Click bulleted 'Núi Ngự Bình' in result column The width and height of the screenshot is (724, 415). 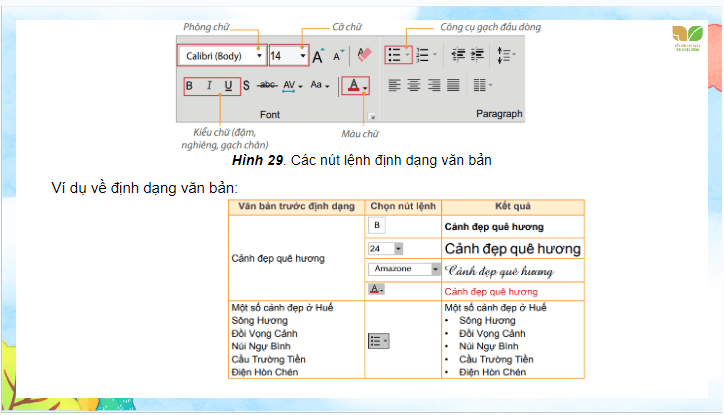point(489,346)
